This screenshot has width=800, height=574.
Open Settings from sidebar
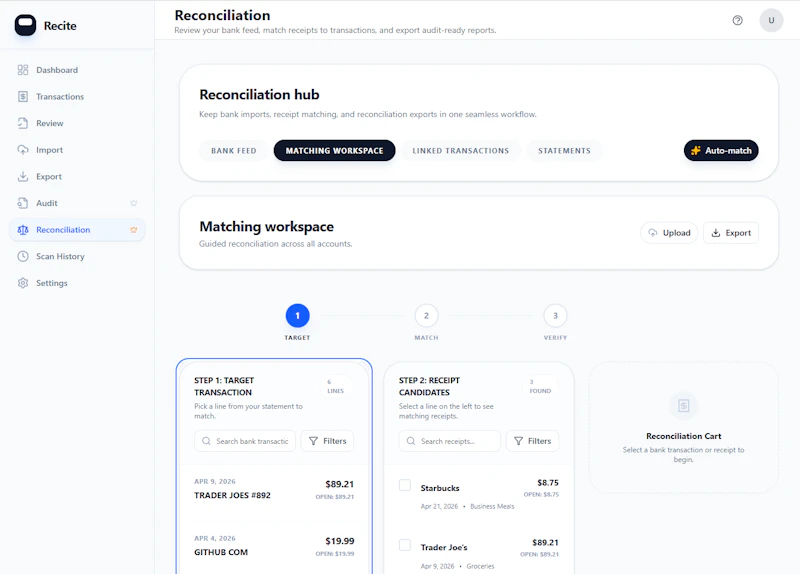coord(77,283)
